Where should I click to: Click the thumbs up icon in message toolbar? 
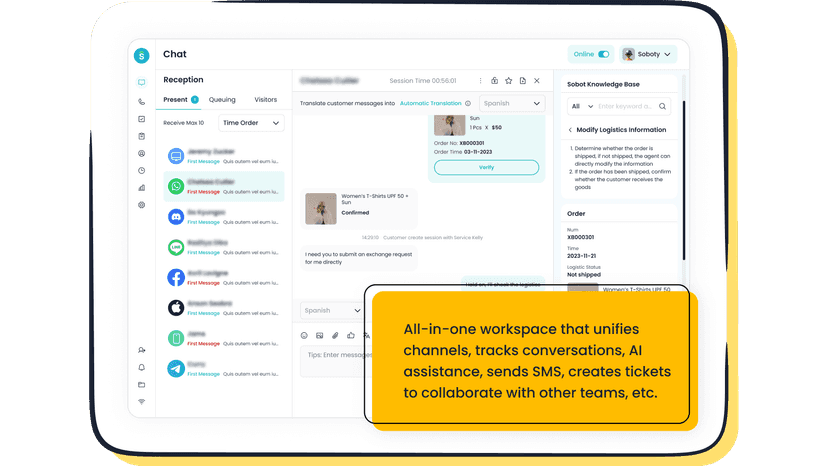[x=351, y=335]
